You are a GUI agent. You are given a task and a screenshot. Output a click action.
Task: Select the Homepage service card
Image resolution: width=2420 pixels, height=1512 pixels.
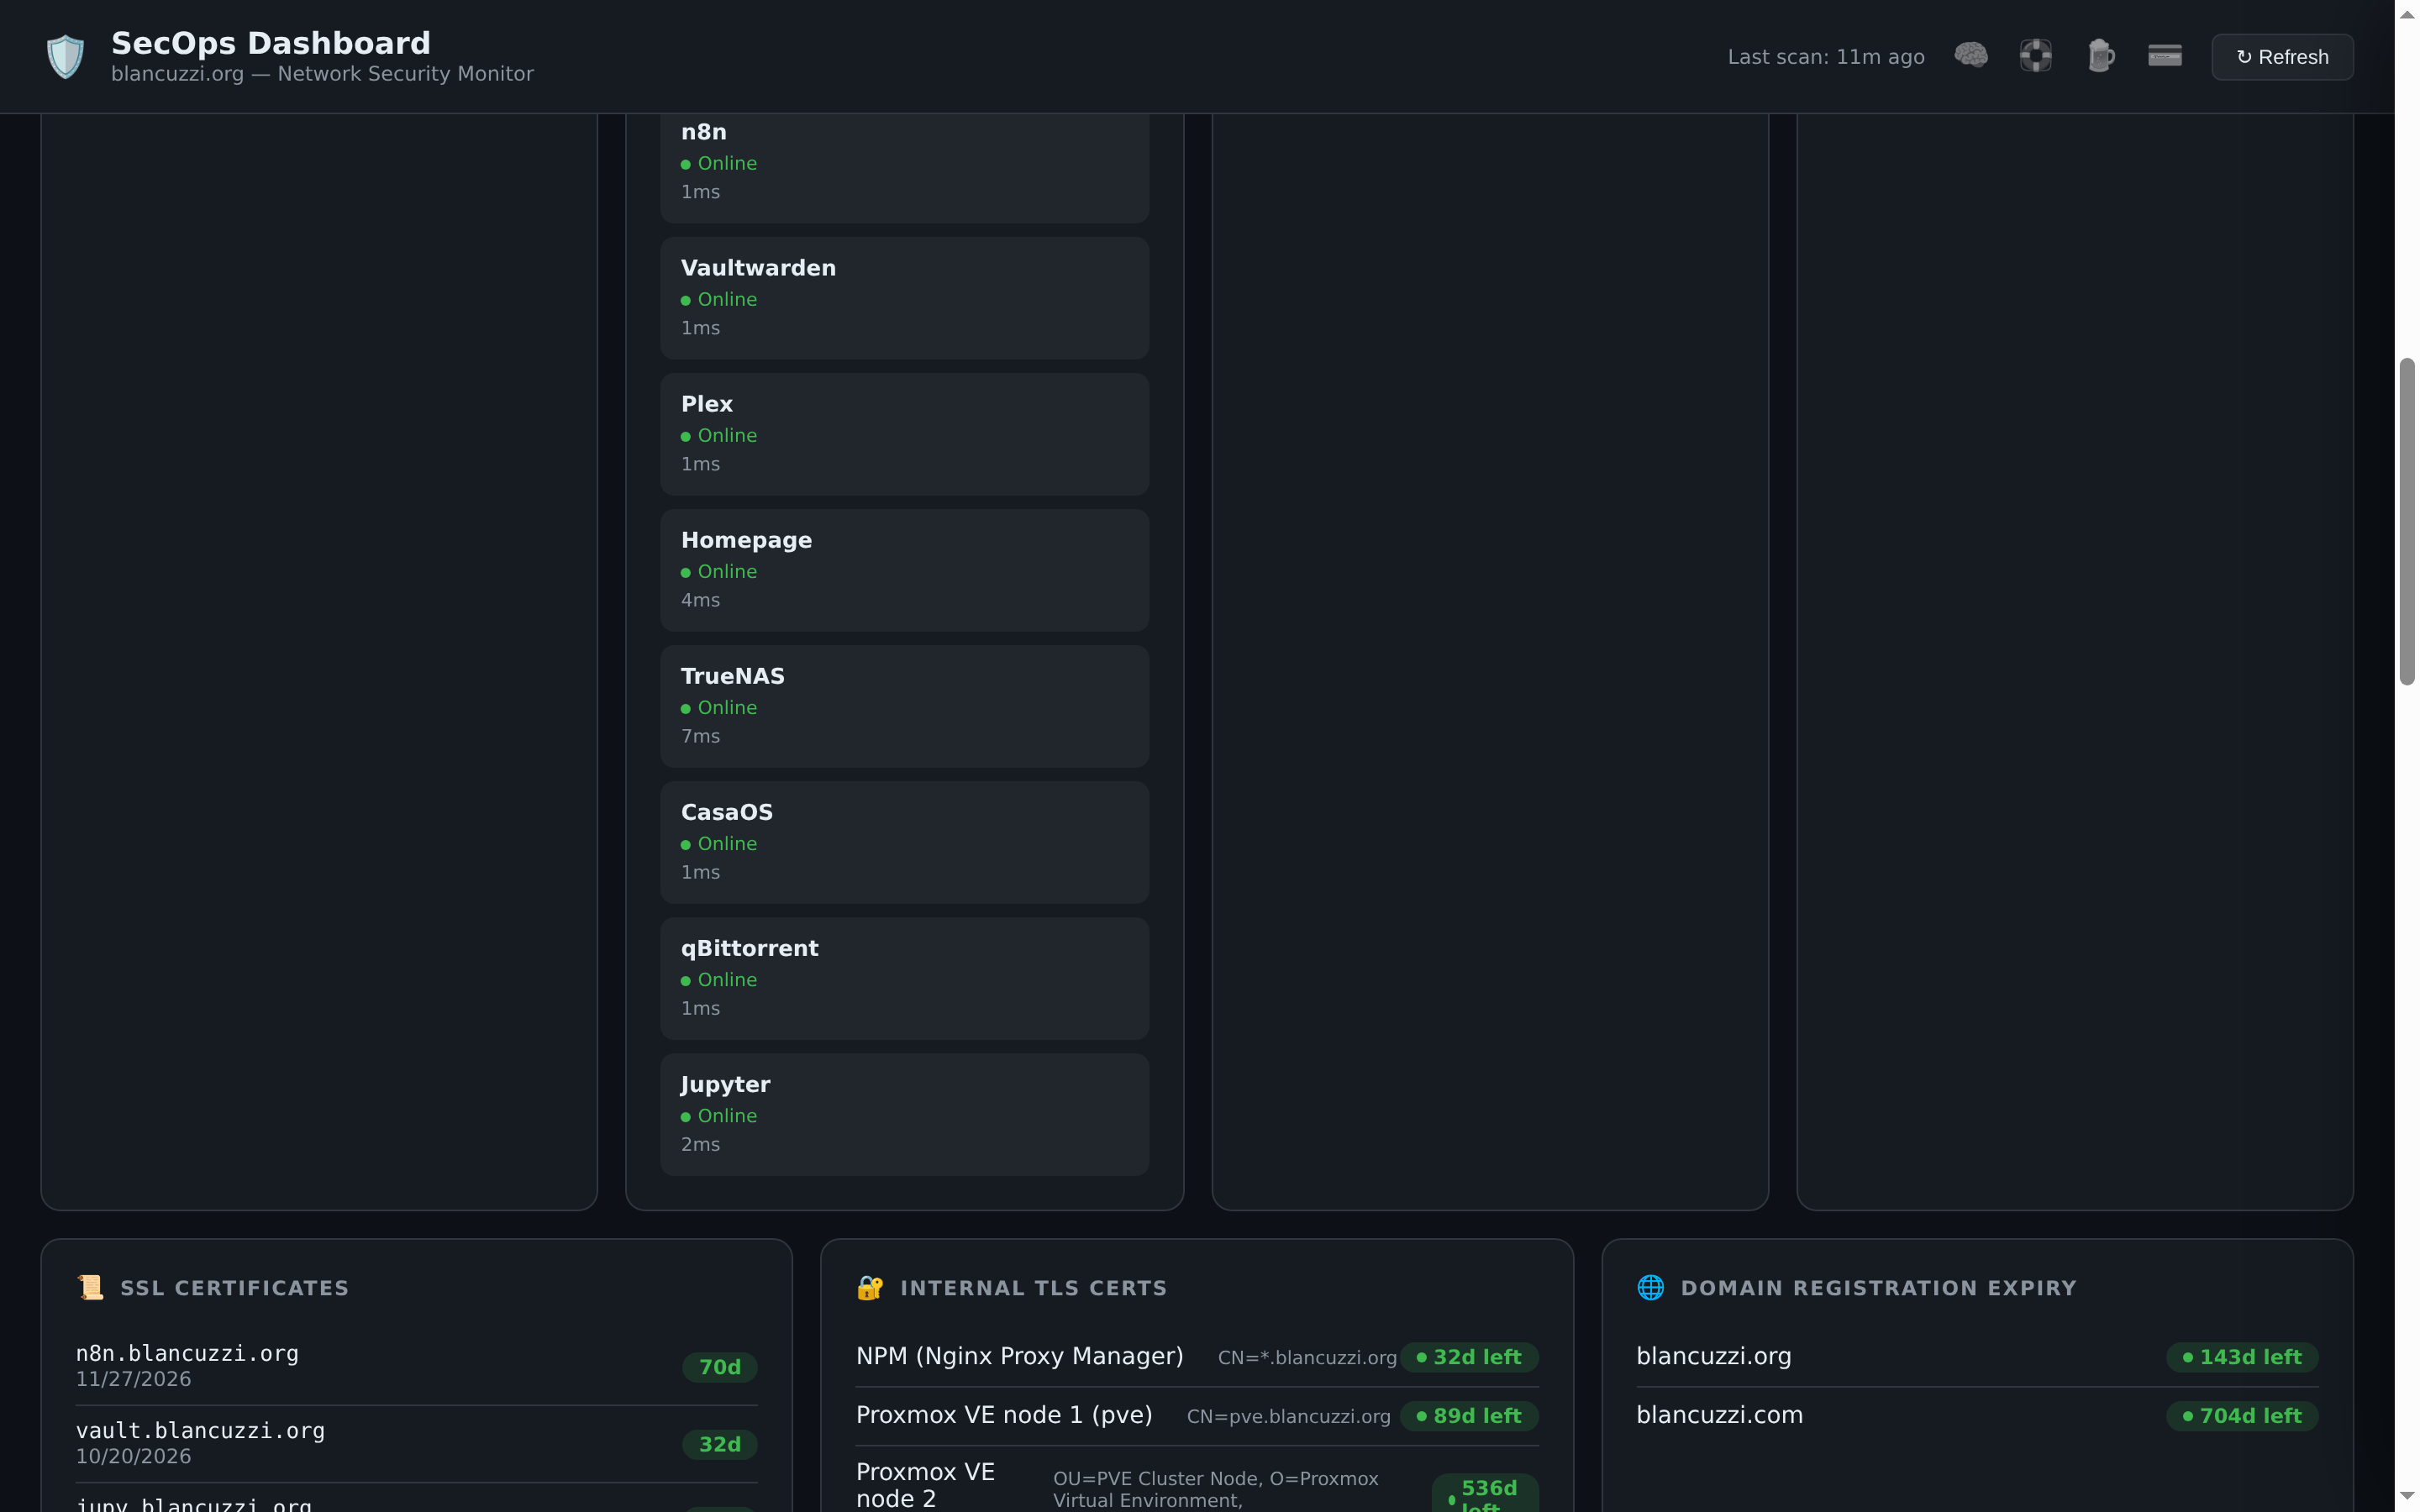904,570
